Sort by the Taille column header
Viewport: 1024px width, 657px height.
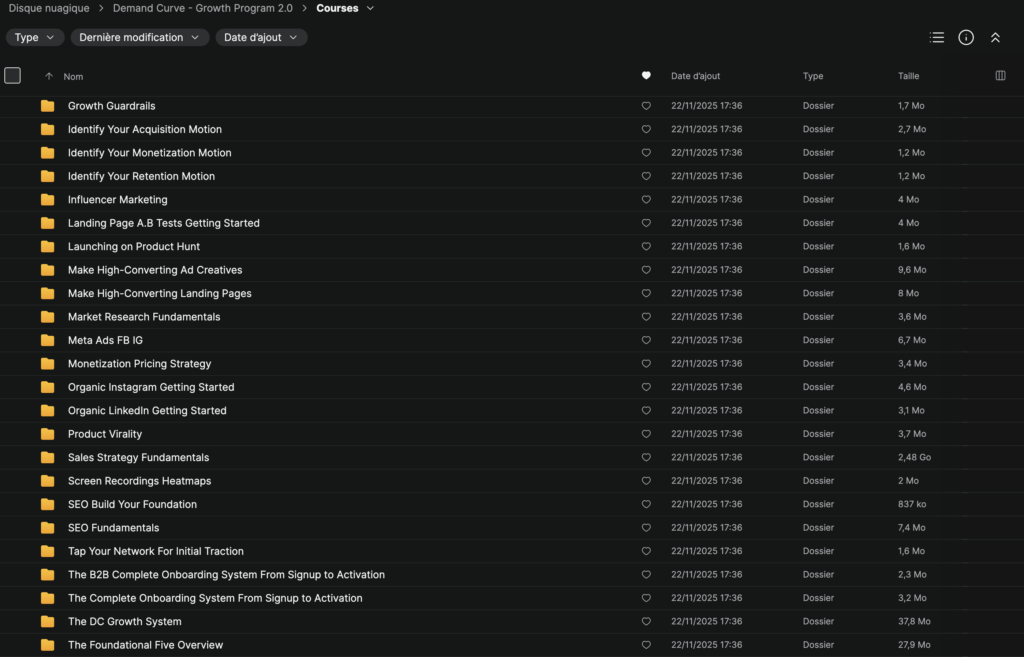(x=908, y=76)
